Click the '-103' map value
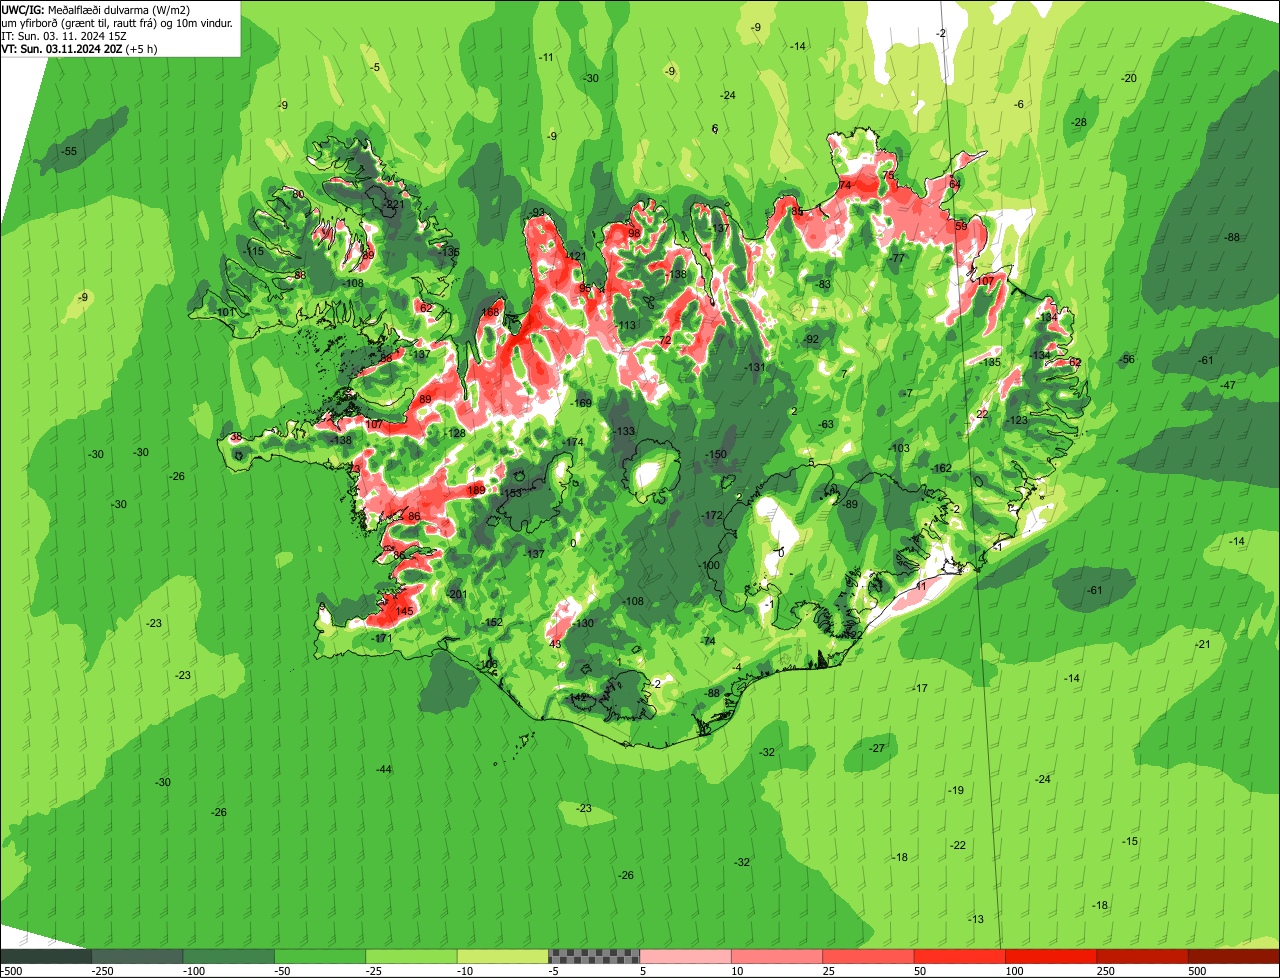 (899, 448)
